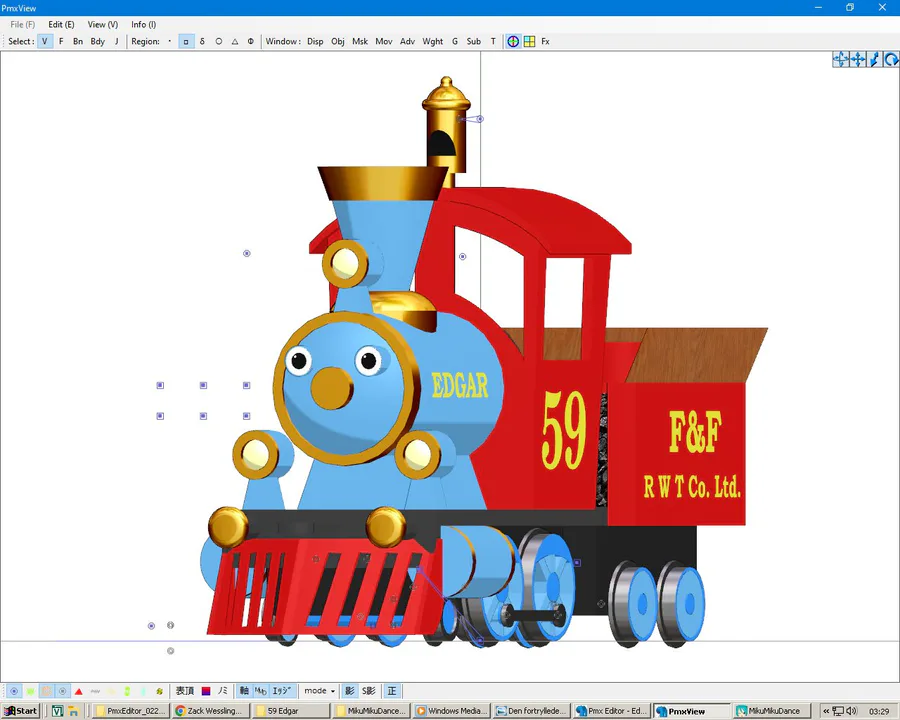The height and width of the screenshot is (720, 900).
Task: Toggle the Fx effects button
Action: (545, 41)
